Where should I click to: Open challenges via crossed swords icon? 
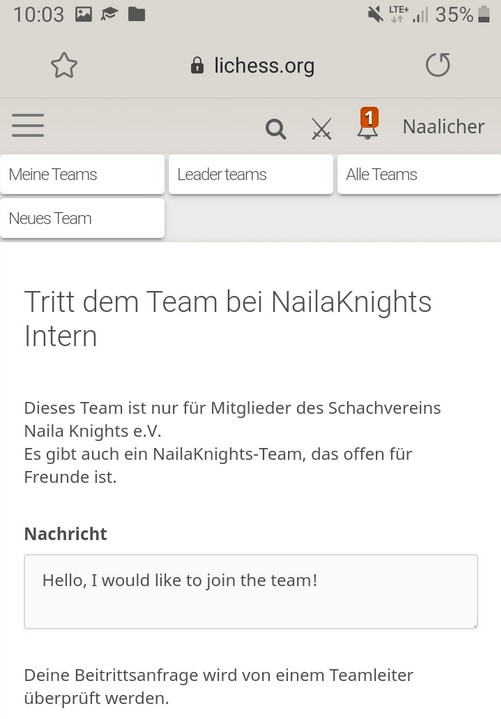[x=321, y=129]
